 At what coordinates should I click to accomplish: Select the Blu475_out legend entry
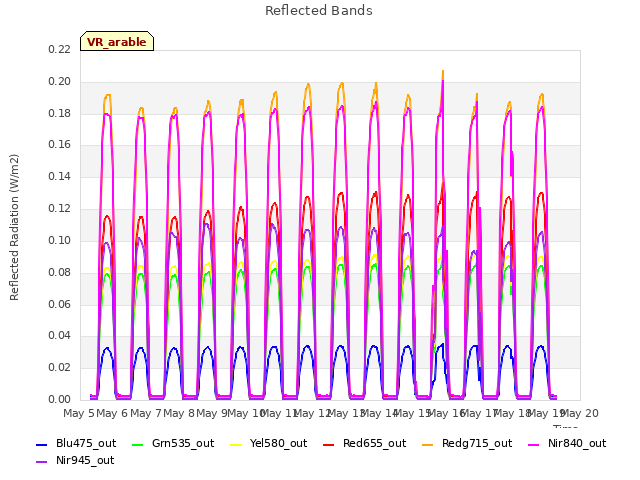coord(76,443)
